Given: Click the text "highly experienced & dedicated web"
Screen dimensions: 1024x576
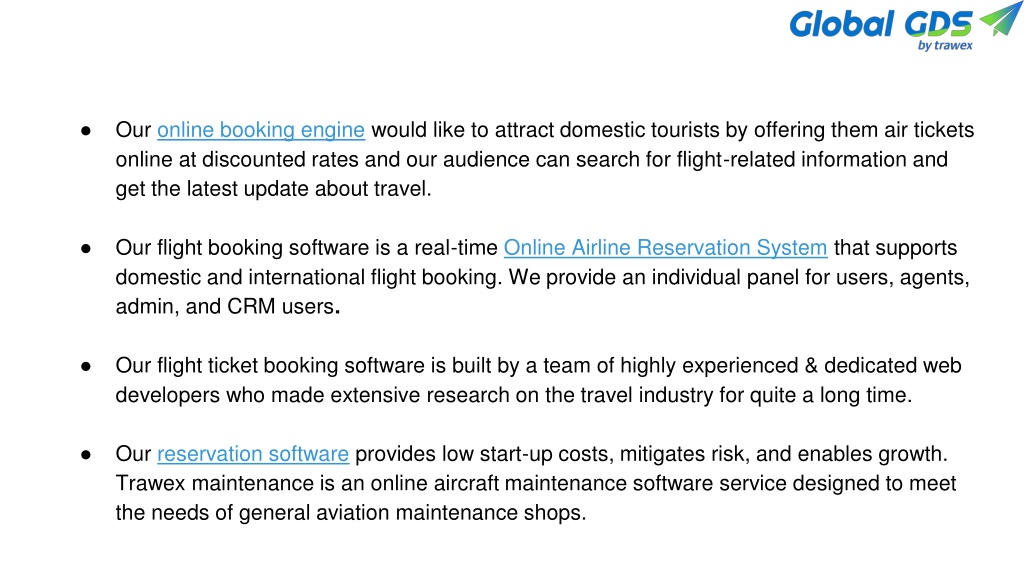Looking at the screenshot, I should tap(790, 366).
